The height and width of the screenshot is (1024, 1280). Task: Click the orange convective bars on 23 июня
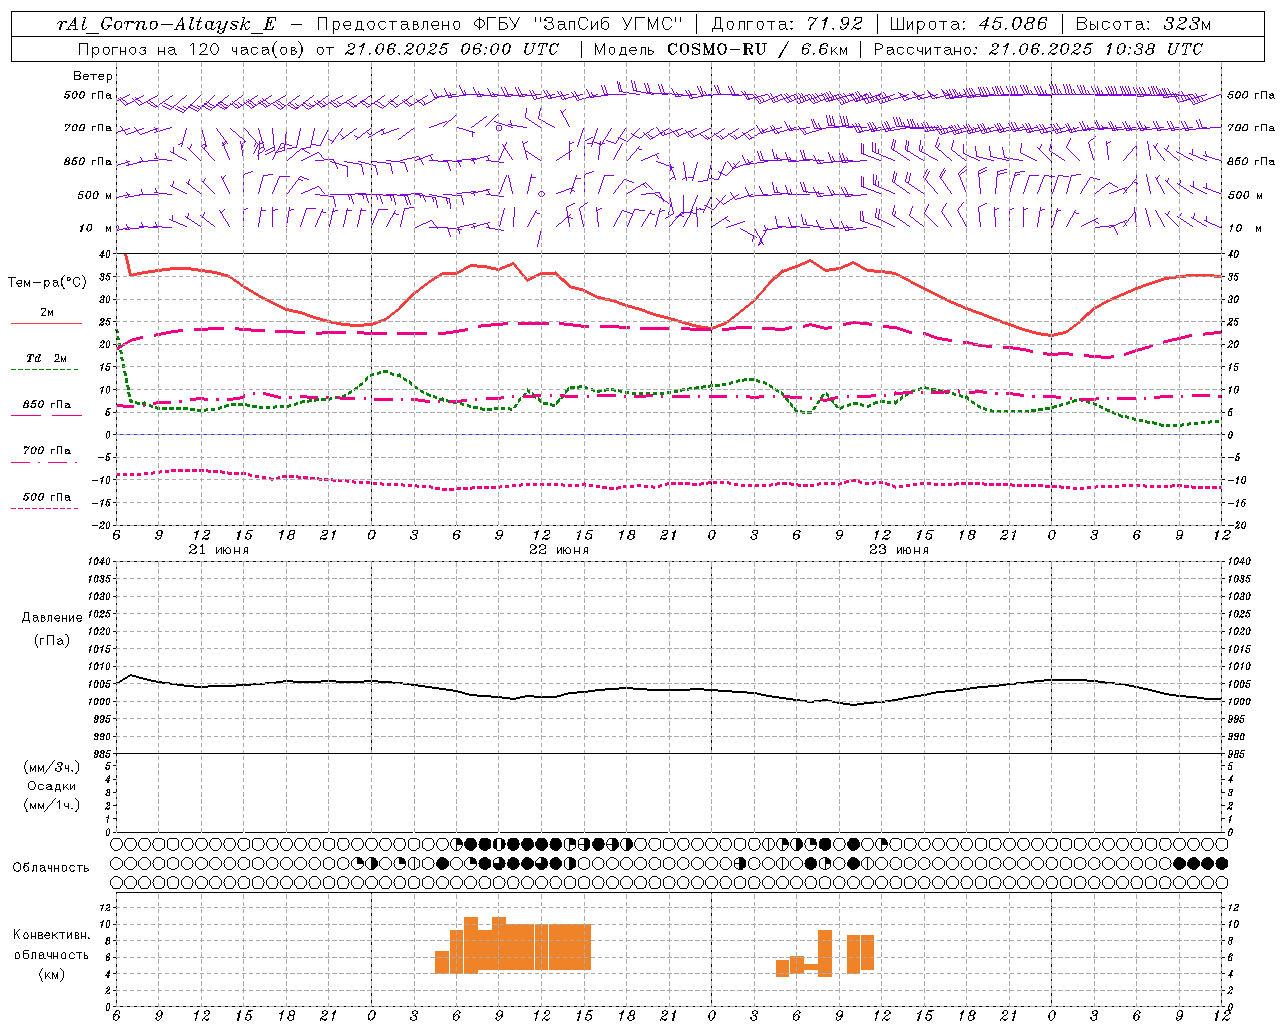825,955
